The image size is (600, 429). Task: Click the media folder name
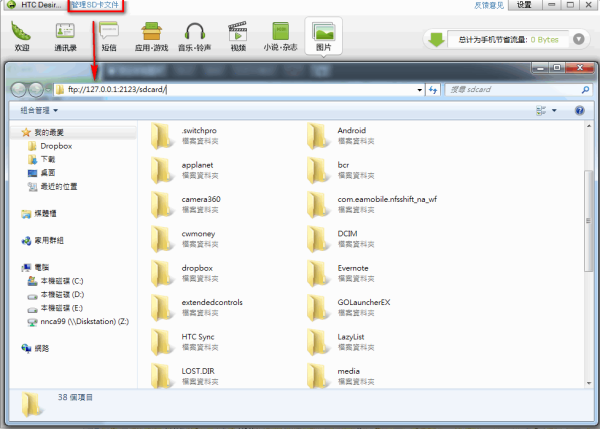[349, 371]
